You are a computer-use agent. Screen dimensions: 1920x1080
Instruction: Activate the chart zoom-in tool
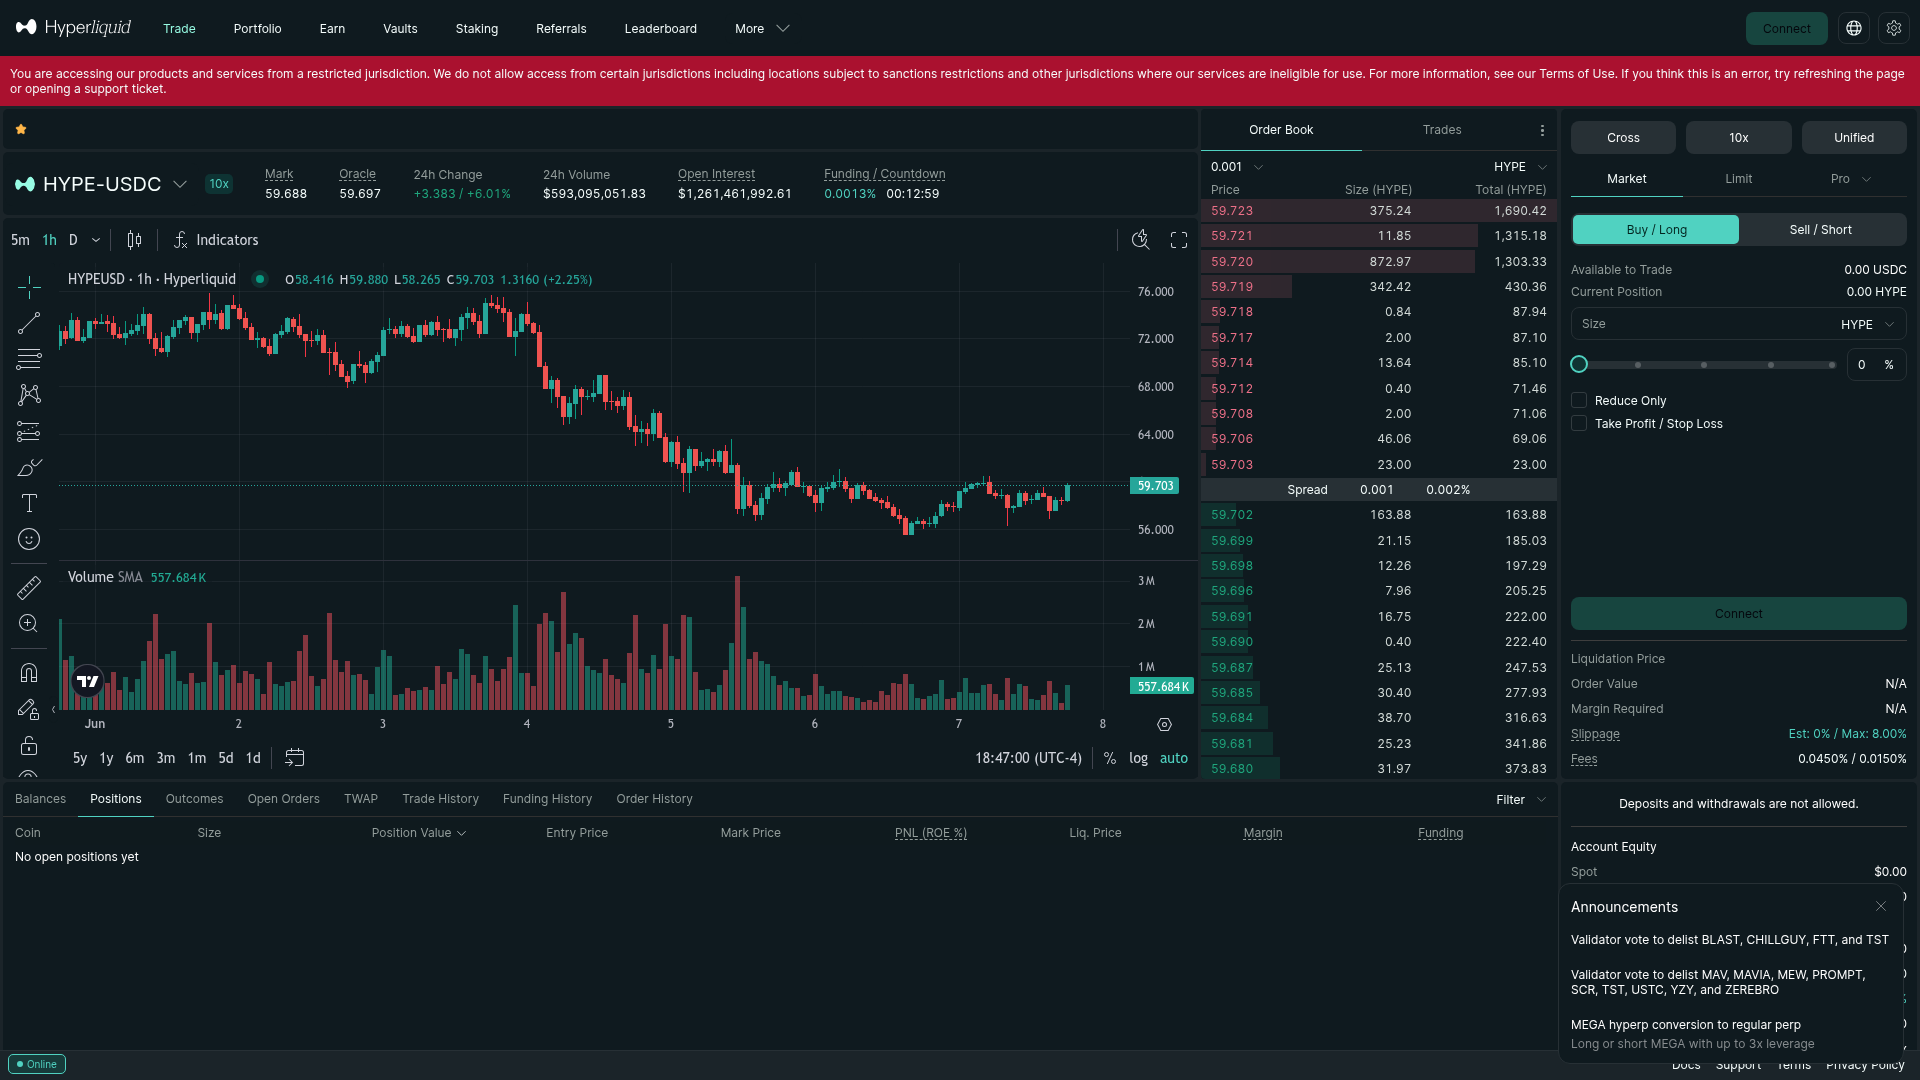click(x=29, y=623)
